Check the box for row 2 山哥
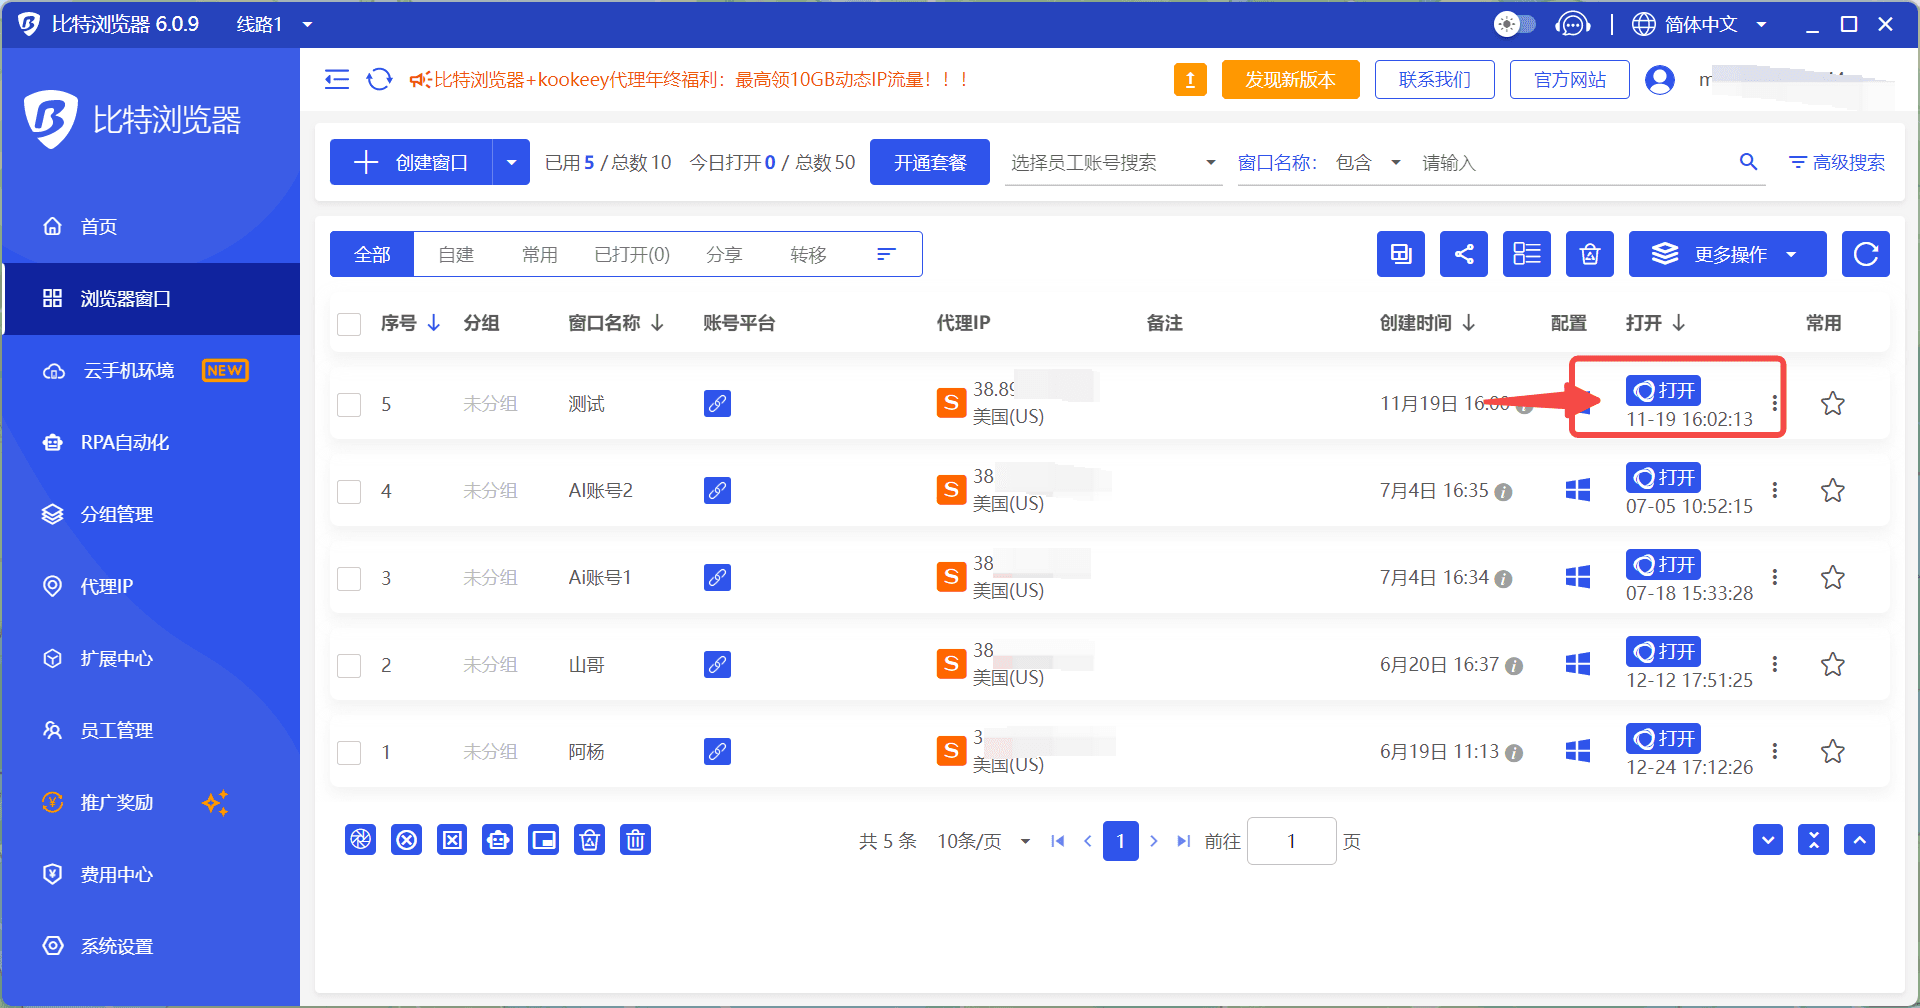 point(349,665)
